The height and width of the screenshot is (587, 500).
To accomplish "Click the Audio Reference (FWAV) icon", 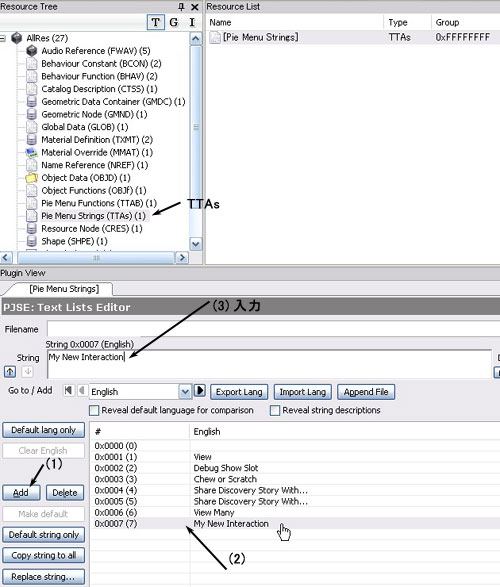I will [32, 51].
